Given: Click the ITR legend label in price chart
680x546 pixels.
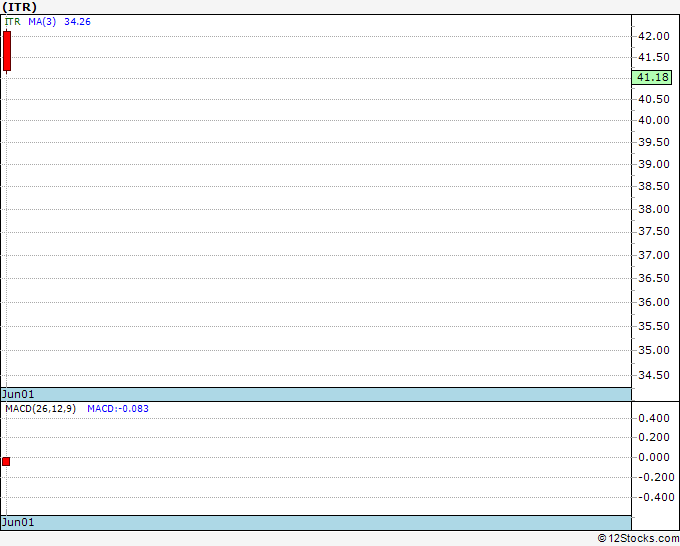Looking at the screenshot, I should coord(13,22).
